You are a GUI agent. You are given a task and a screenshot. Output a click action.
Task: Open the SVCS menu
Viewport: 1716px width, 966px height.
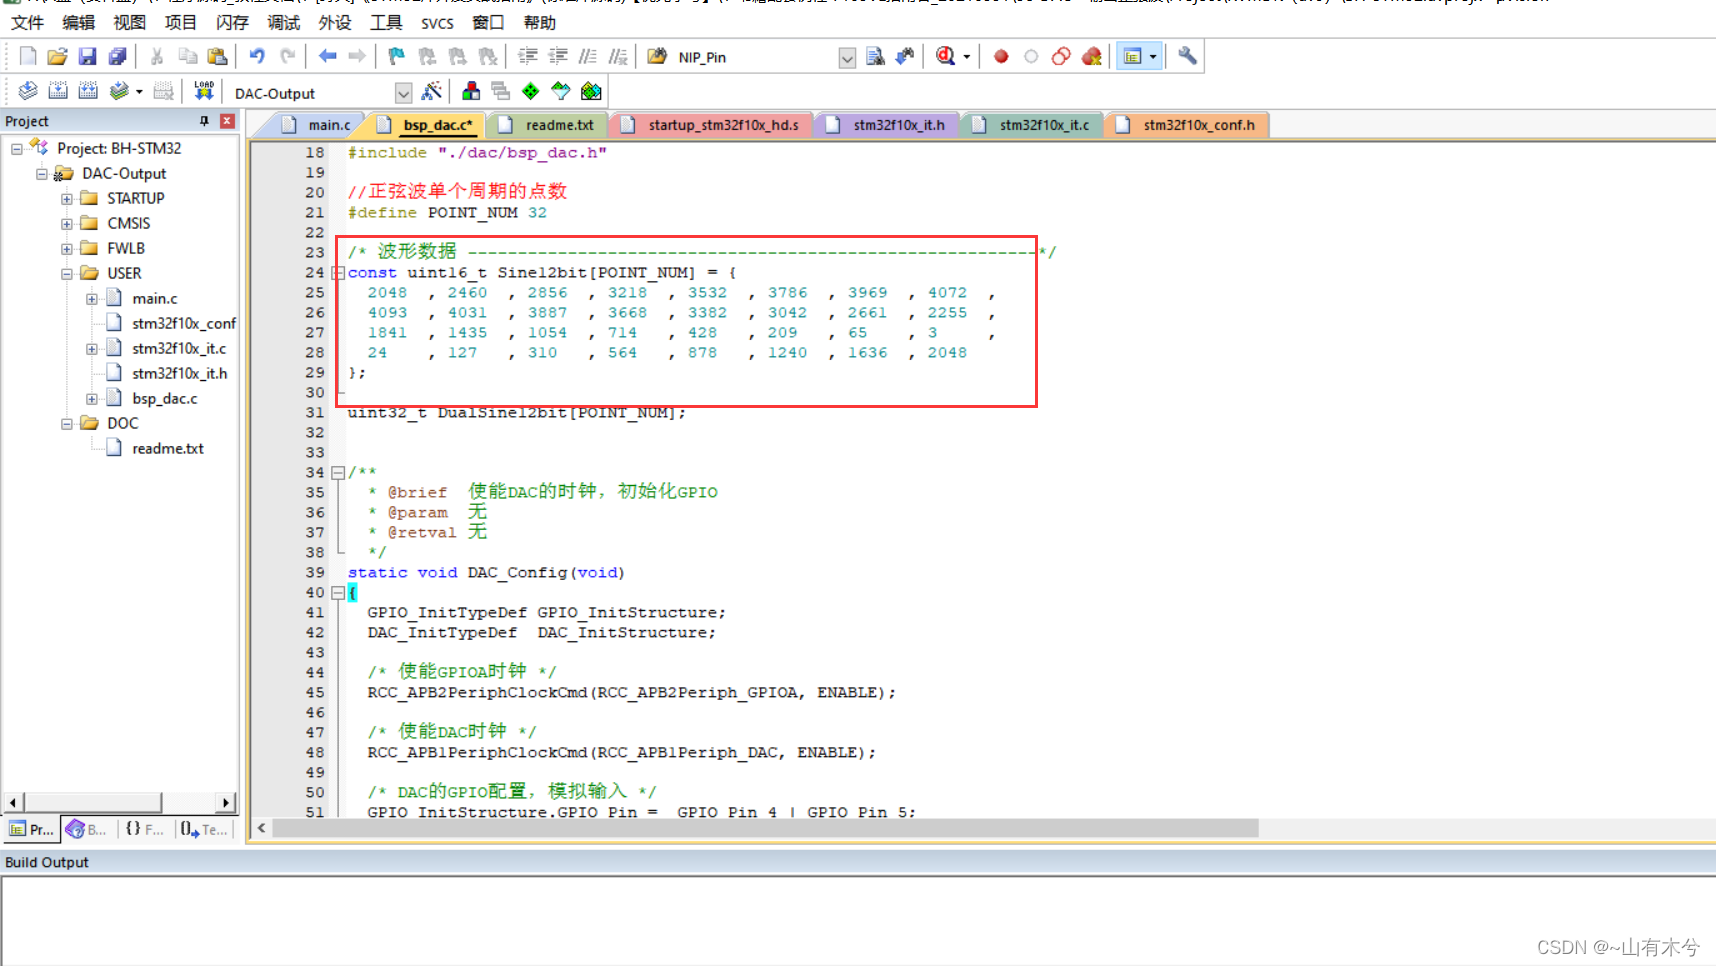[437, 22]
